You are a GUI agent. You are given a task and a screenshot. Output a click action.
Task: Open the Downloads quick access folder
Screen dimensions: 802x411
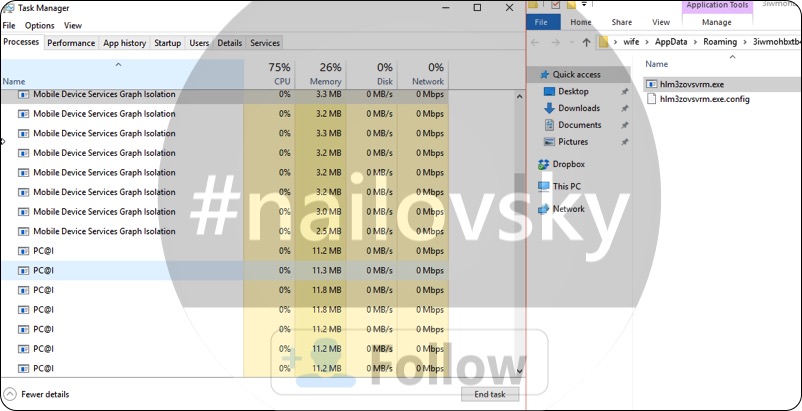point(578,108)
